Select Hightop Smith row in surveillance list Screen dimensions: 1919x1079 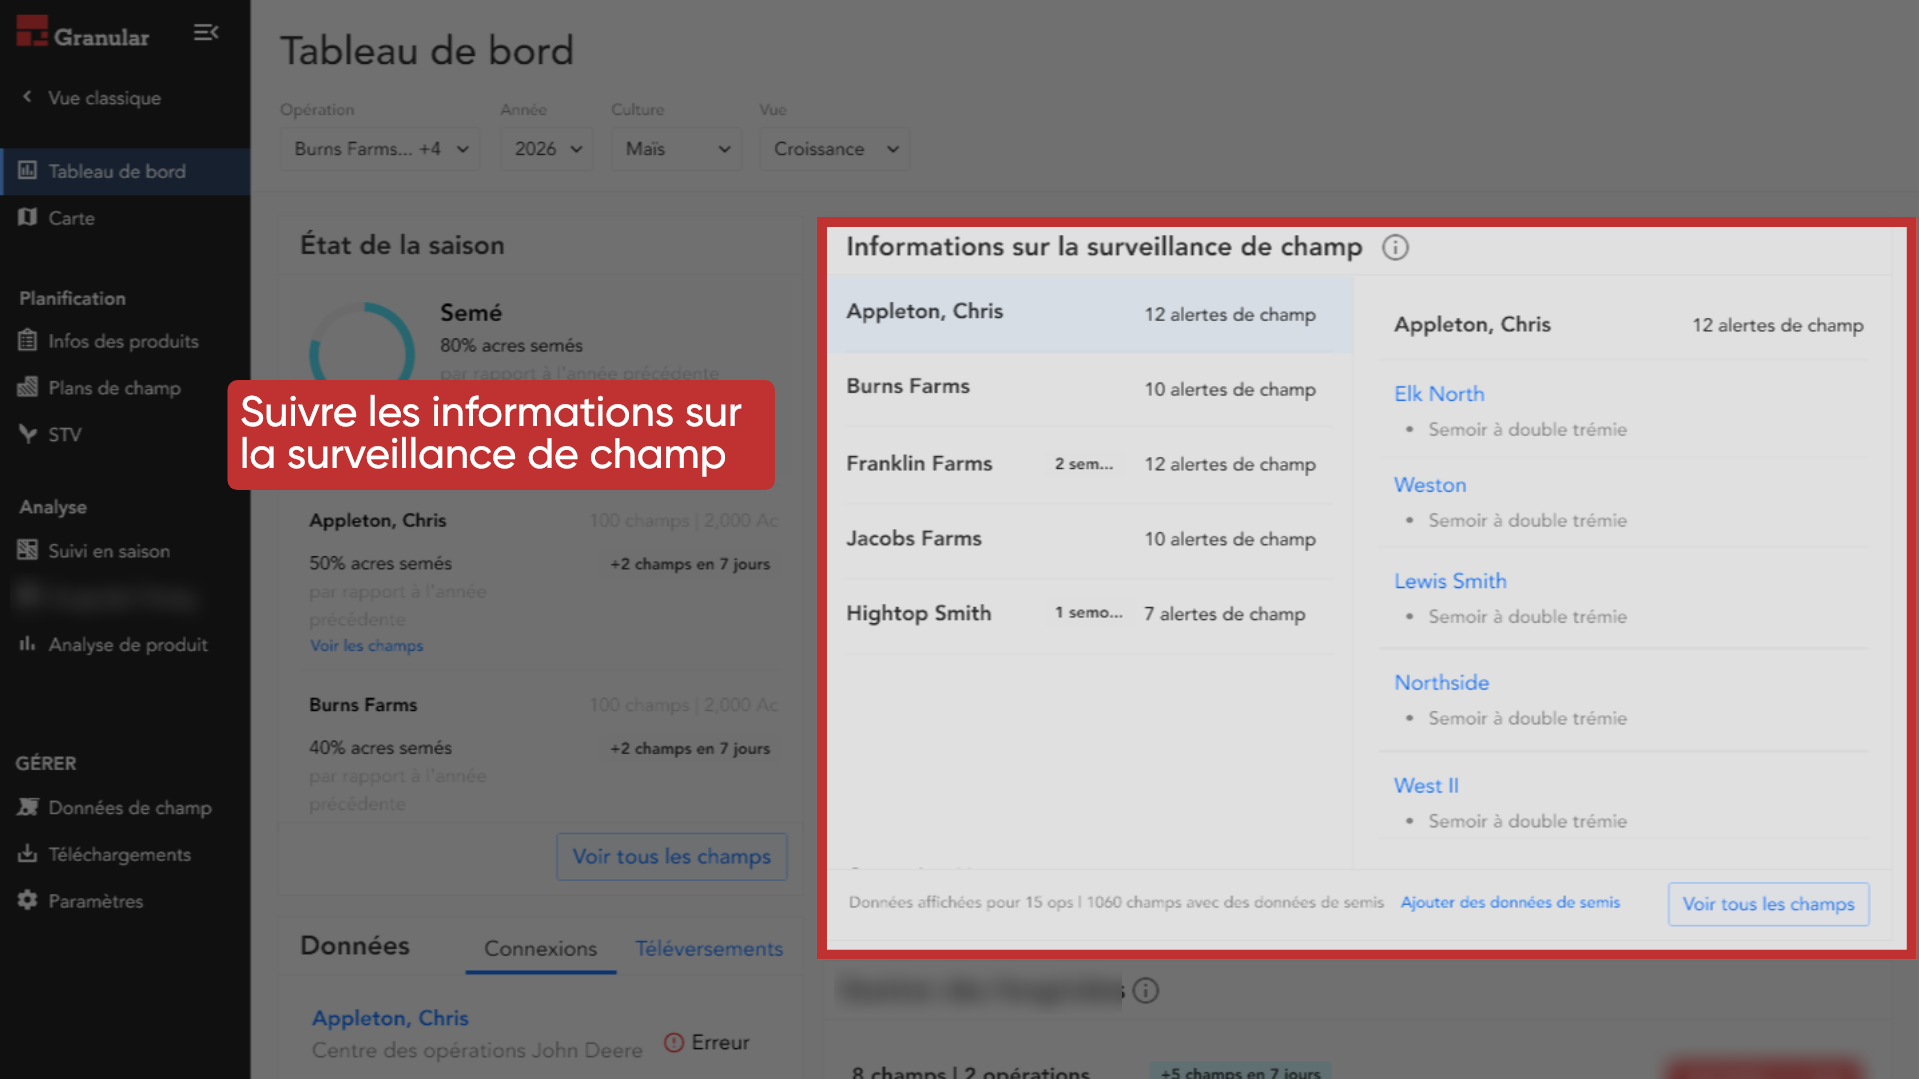(1090, 613)
